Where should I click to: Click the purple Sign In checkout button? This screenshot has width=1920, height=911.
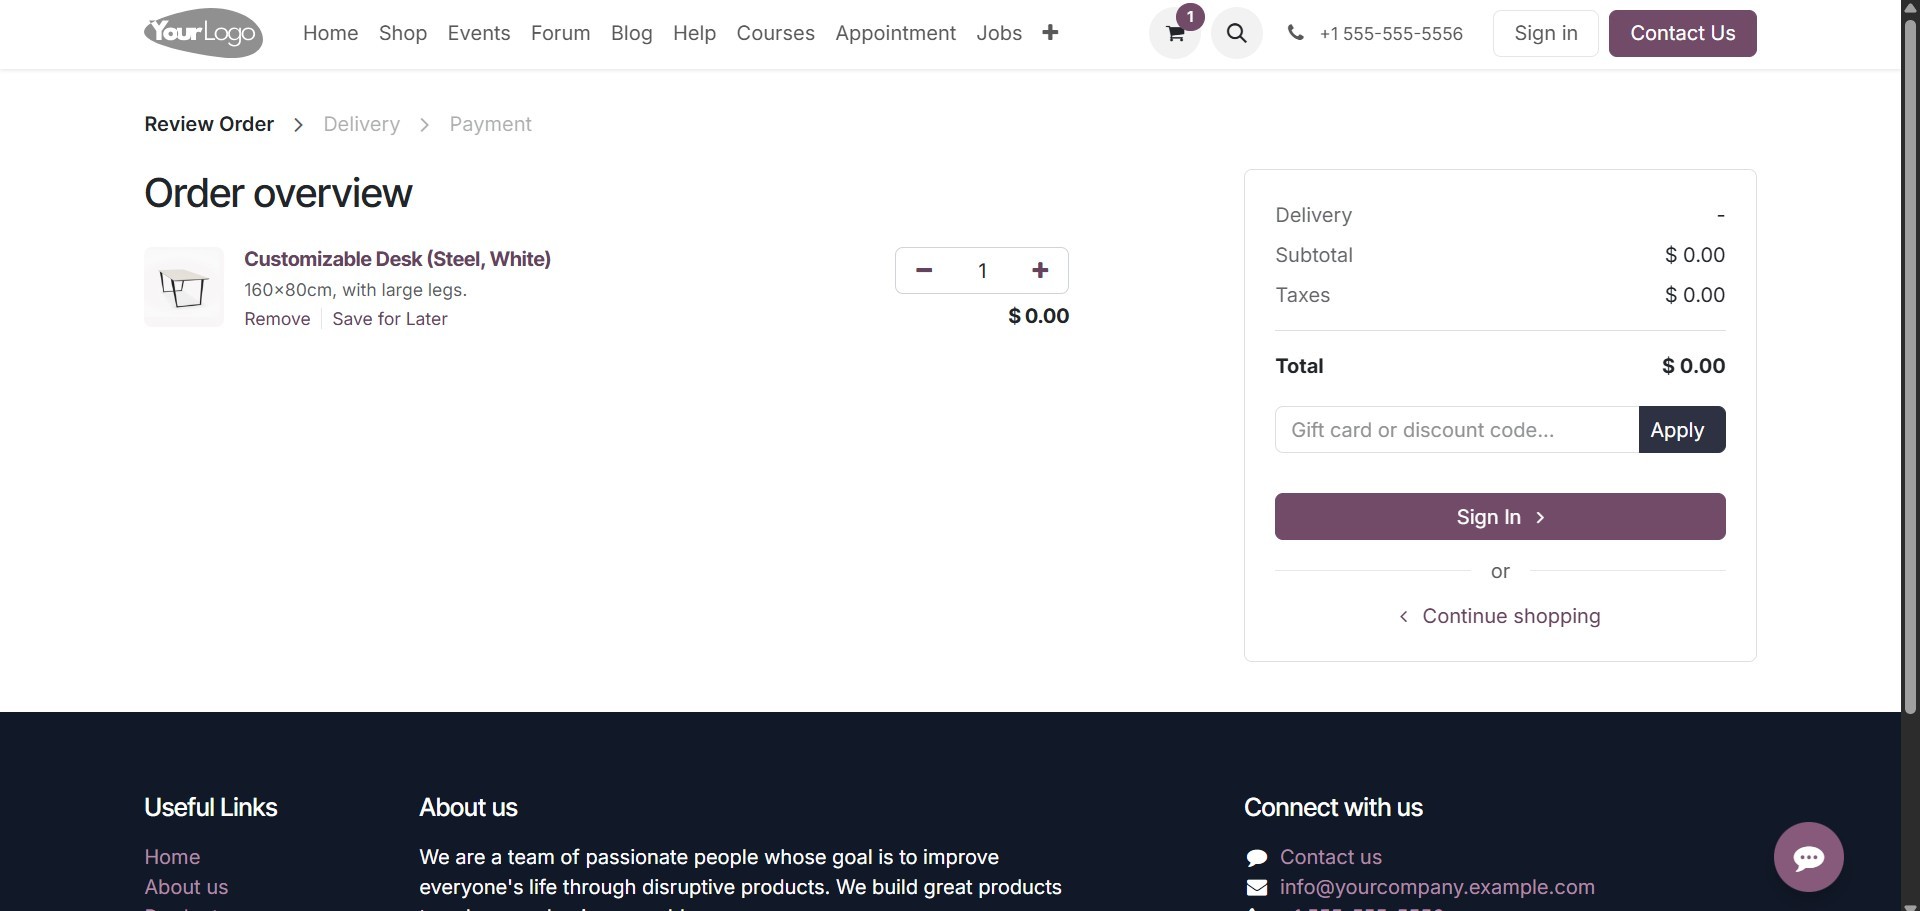click(x=1500, y=517)
